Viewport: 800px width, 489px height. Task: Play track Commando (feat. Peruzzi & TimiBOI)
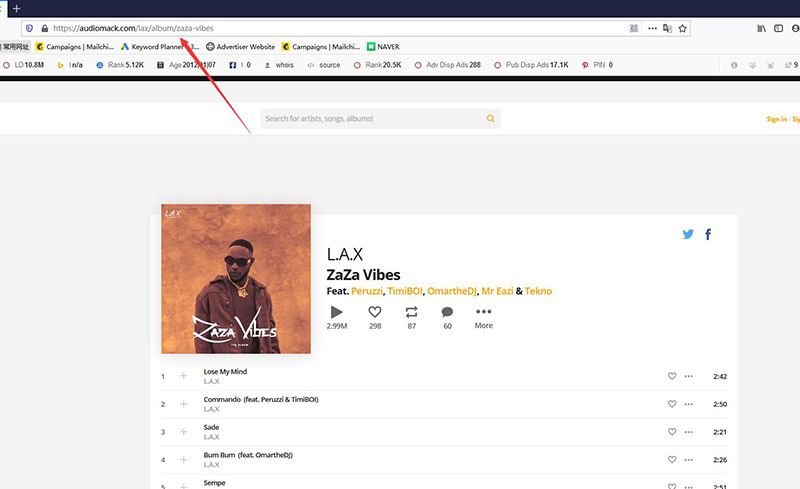click(x=261, y=400)
